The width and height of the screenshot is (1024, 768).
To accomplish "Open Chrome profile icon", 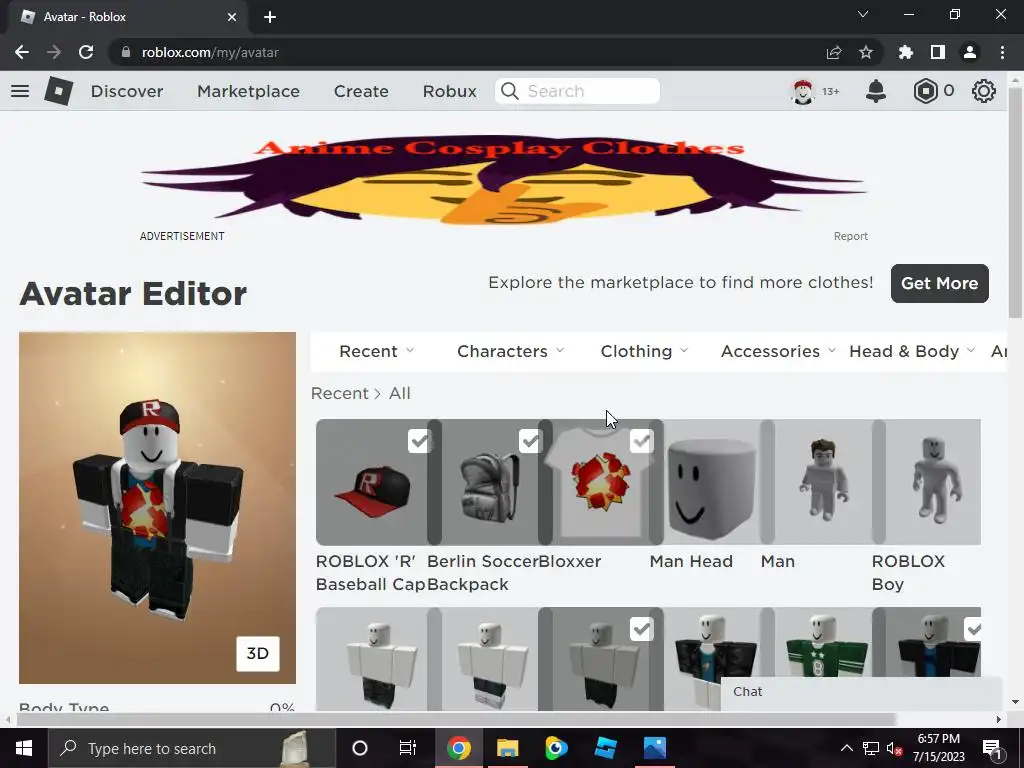I will tap(970, 52).
